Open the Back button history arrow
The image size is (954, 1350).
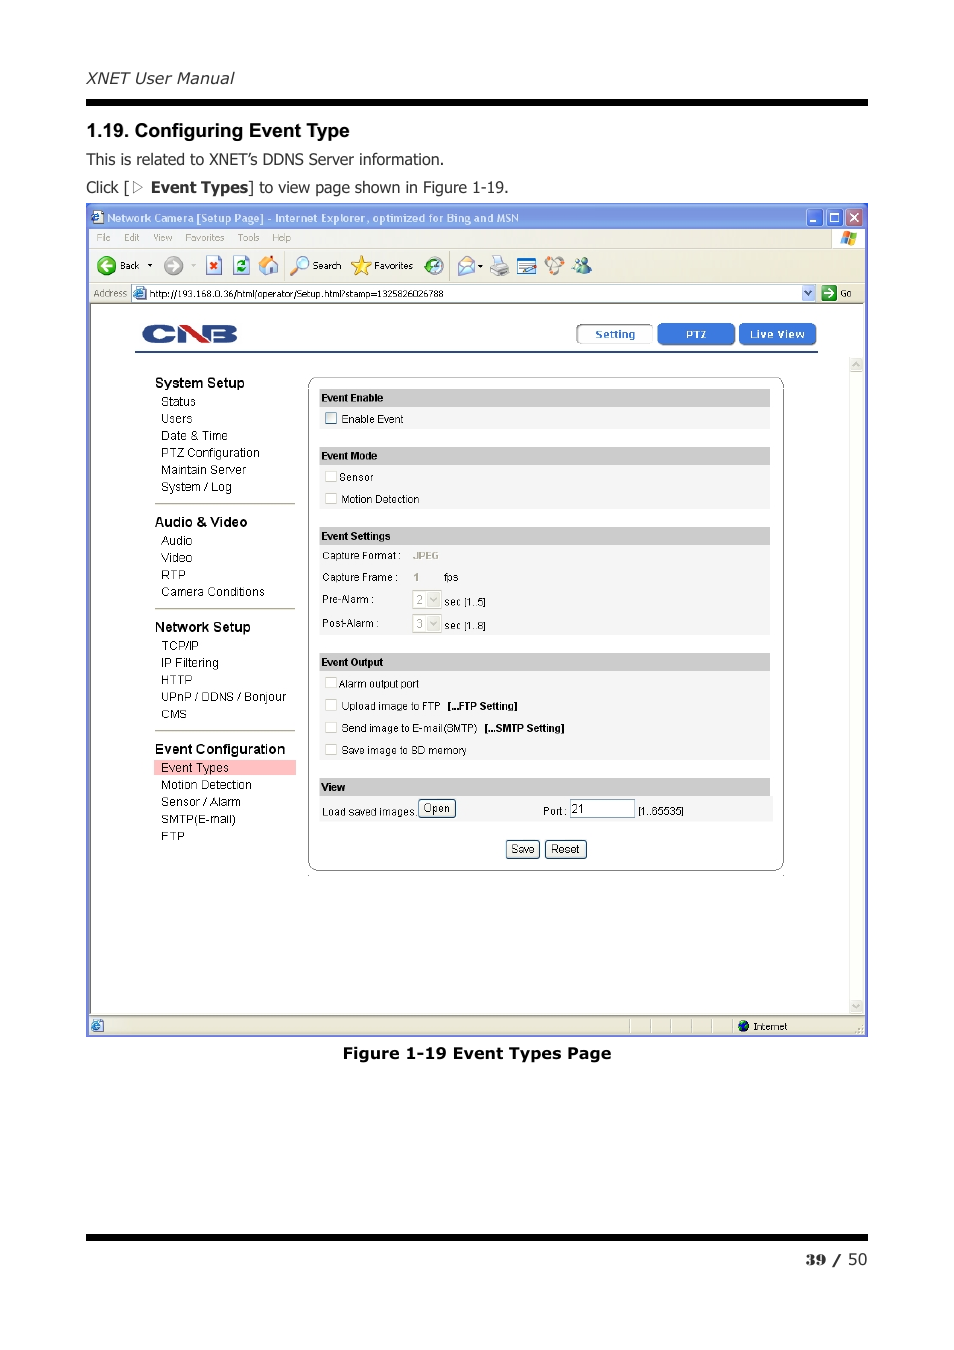[x=150, y=266]
